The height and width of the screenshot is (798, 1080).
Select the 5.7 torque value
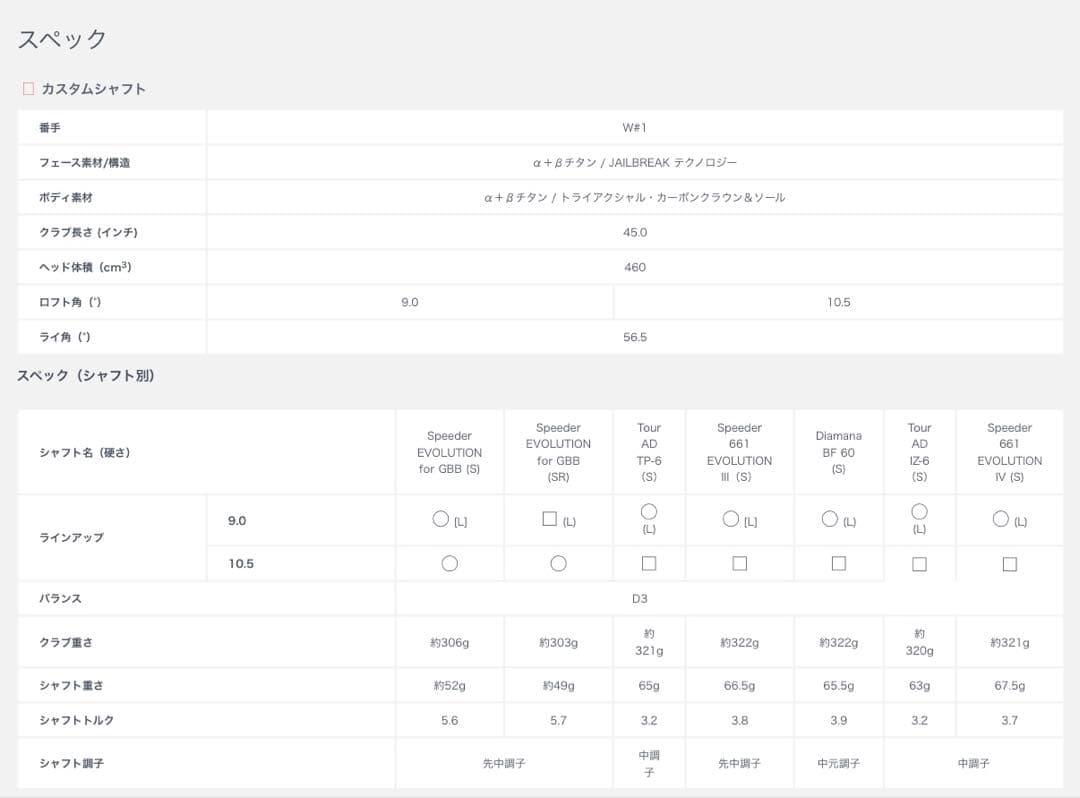tap(558, 720)
